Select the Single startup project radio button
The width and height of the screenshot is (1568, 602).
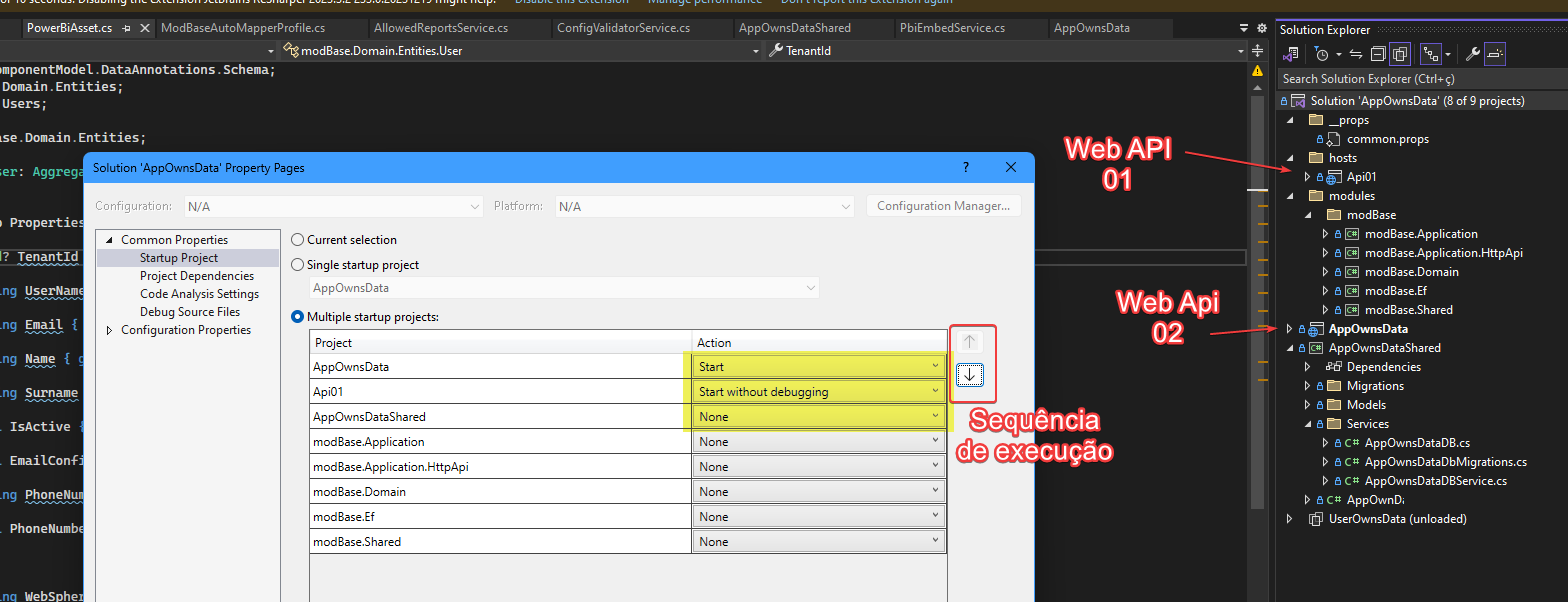tap(297, 265)
